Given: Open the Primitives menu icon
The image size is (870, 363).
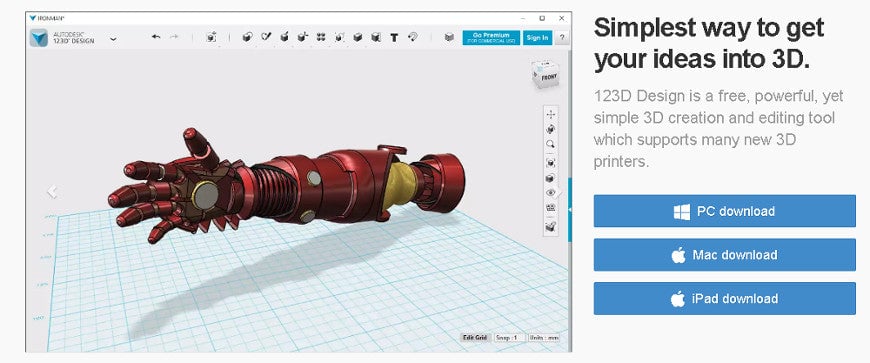Looking at the screenshot, I should (x=247, y=37).
